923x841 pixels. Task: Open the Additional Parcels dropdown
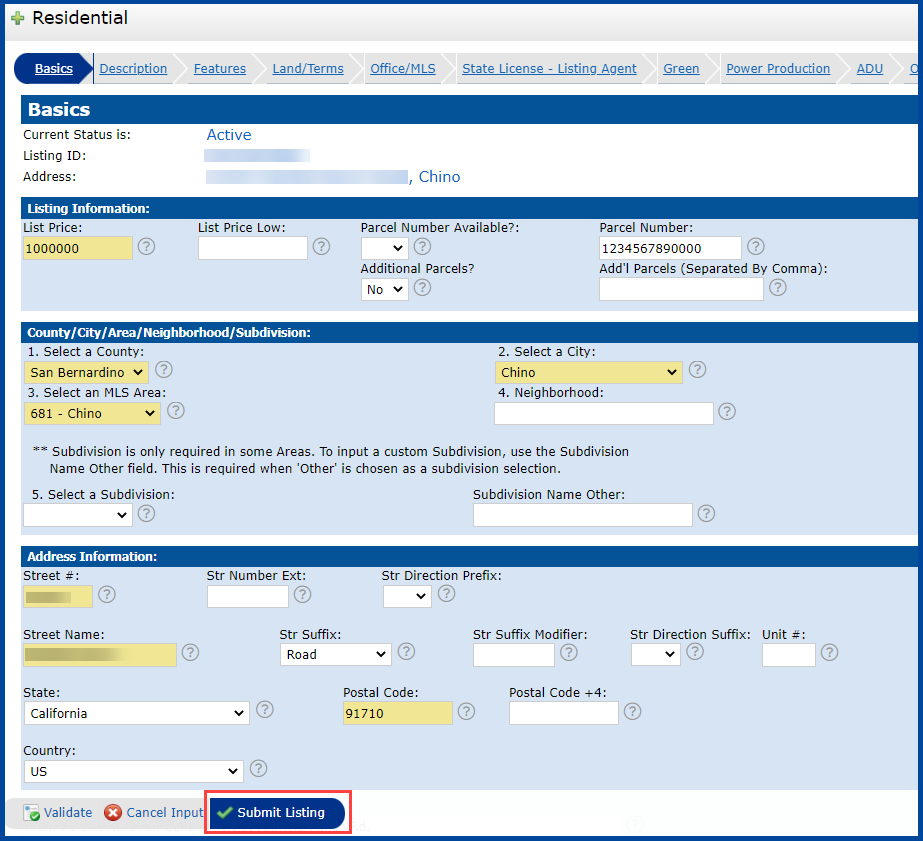point(385,289)
